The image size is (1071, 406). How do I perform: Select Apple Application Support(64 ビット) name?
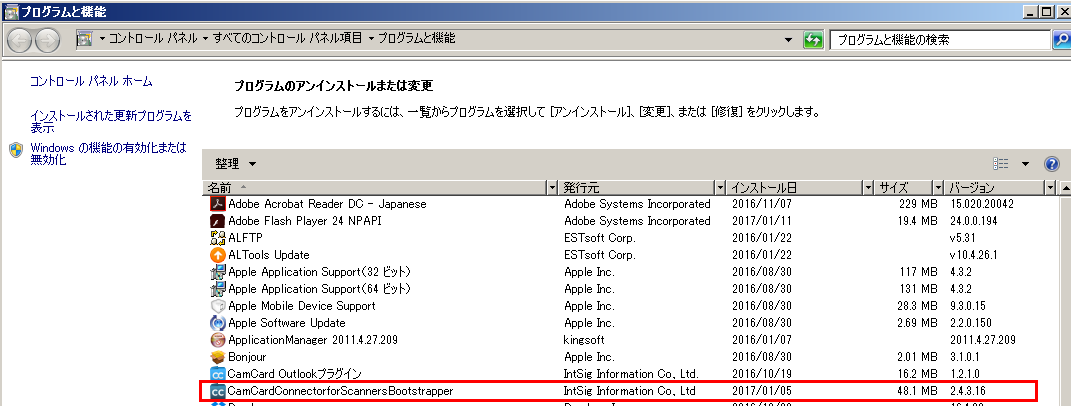[320, 289]
